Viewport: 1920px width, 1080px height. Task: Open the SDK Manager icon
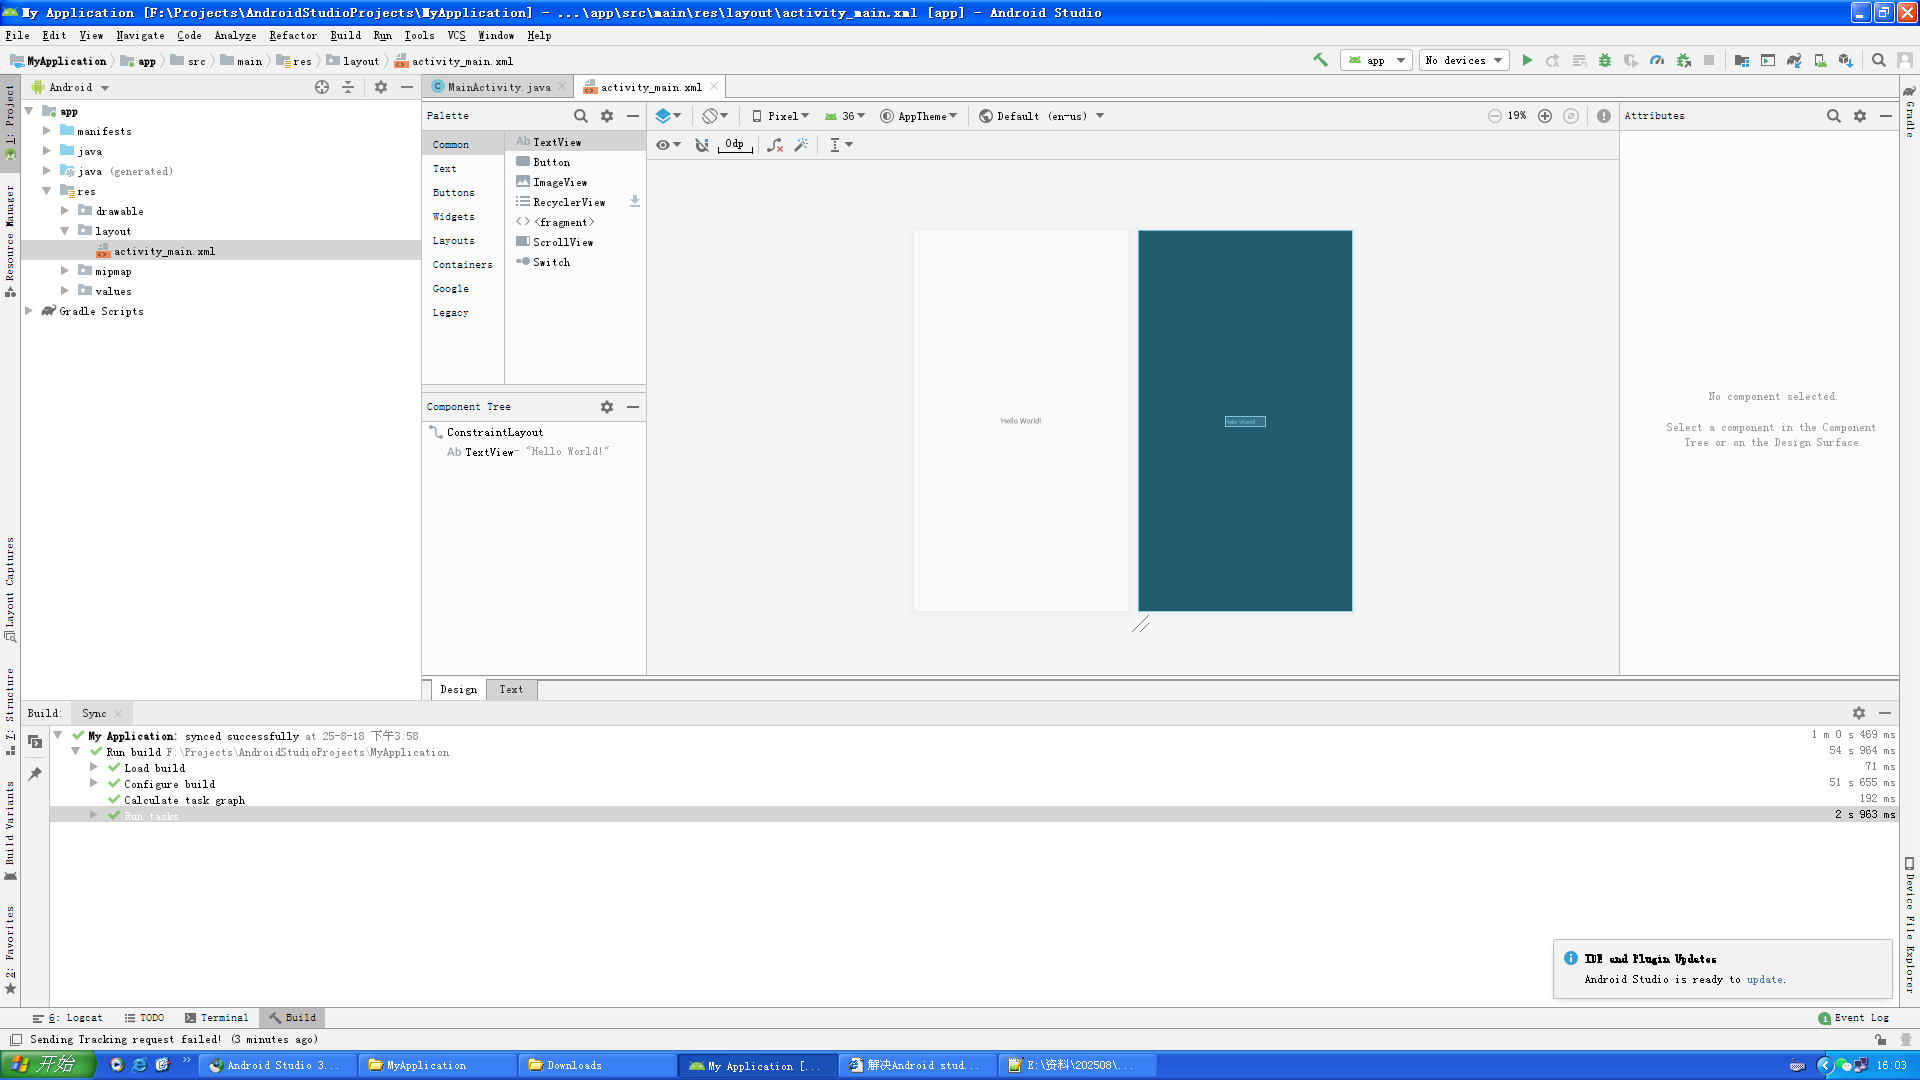point(1846,60)
